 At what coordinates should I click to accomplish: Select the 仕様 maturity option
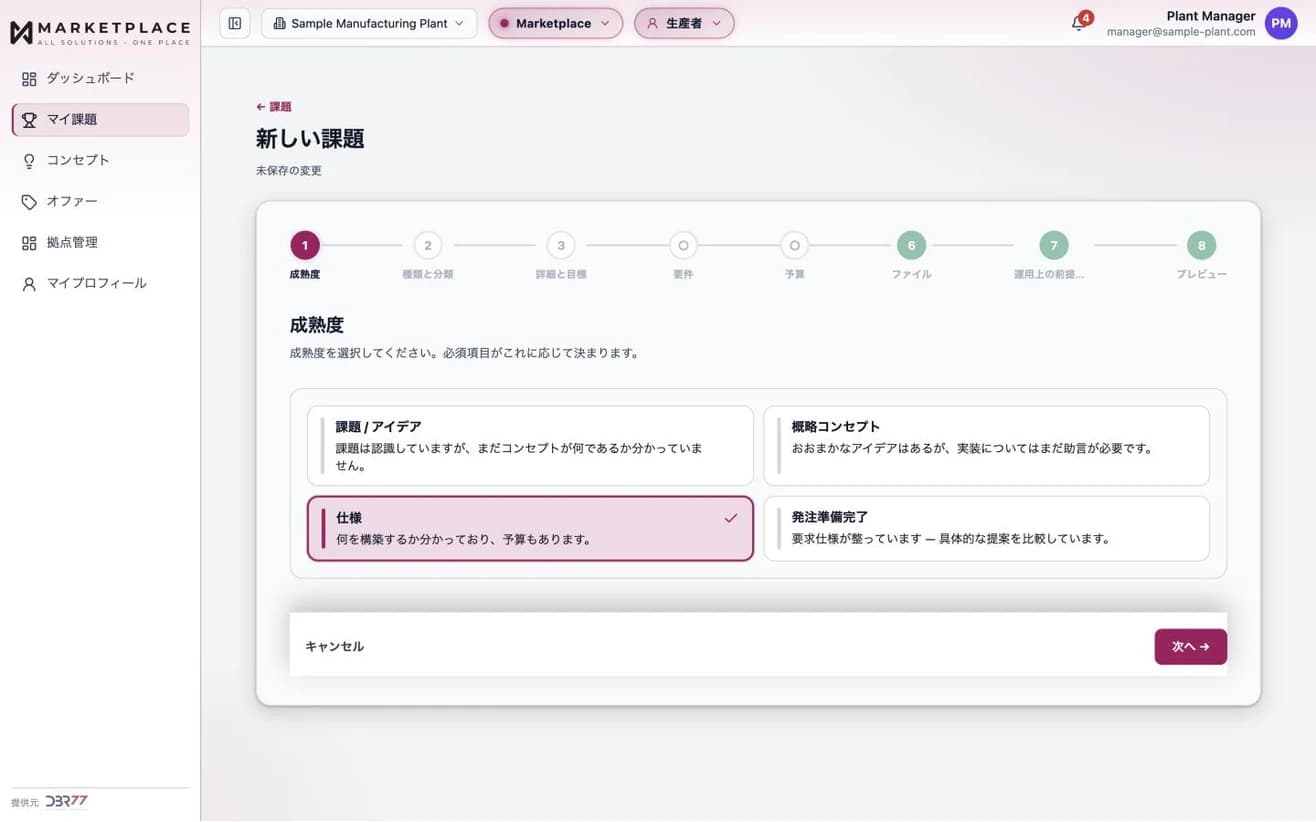click(x=530, y=528)
